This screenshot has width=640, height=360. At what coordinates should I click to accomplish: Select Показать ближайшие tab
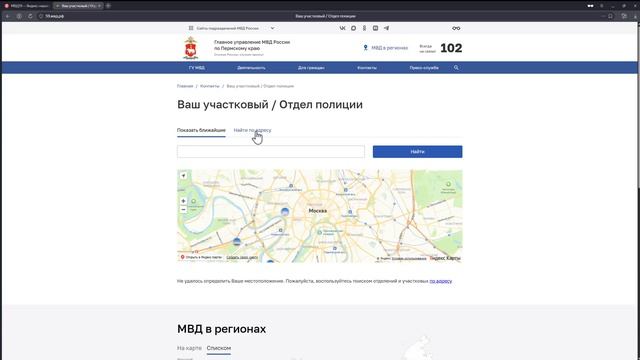coord(201,130)
